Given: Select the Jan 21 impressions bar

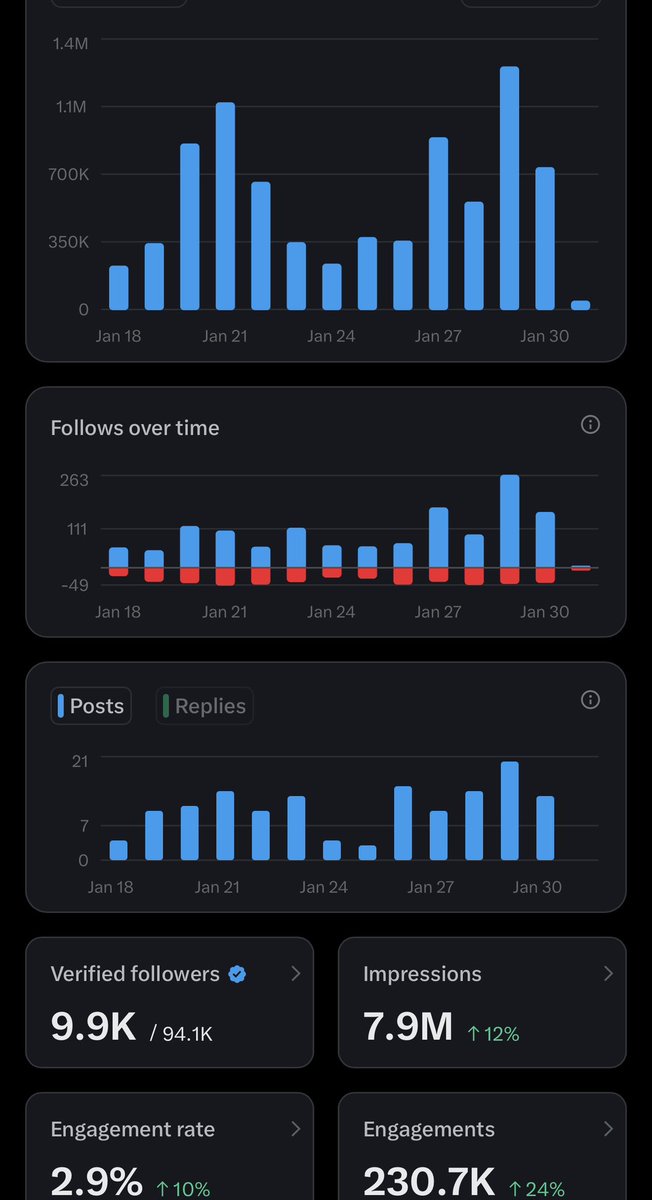Looking at the screenshot, I should [x=225, y=206].
